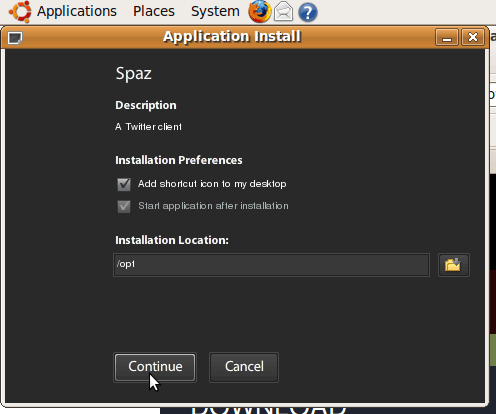Click the Installation Location path field

pyautogui.click(x=271, y=265)
